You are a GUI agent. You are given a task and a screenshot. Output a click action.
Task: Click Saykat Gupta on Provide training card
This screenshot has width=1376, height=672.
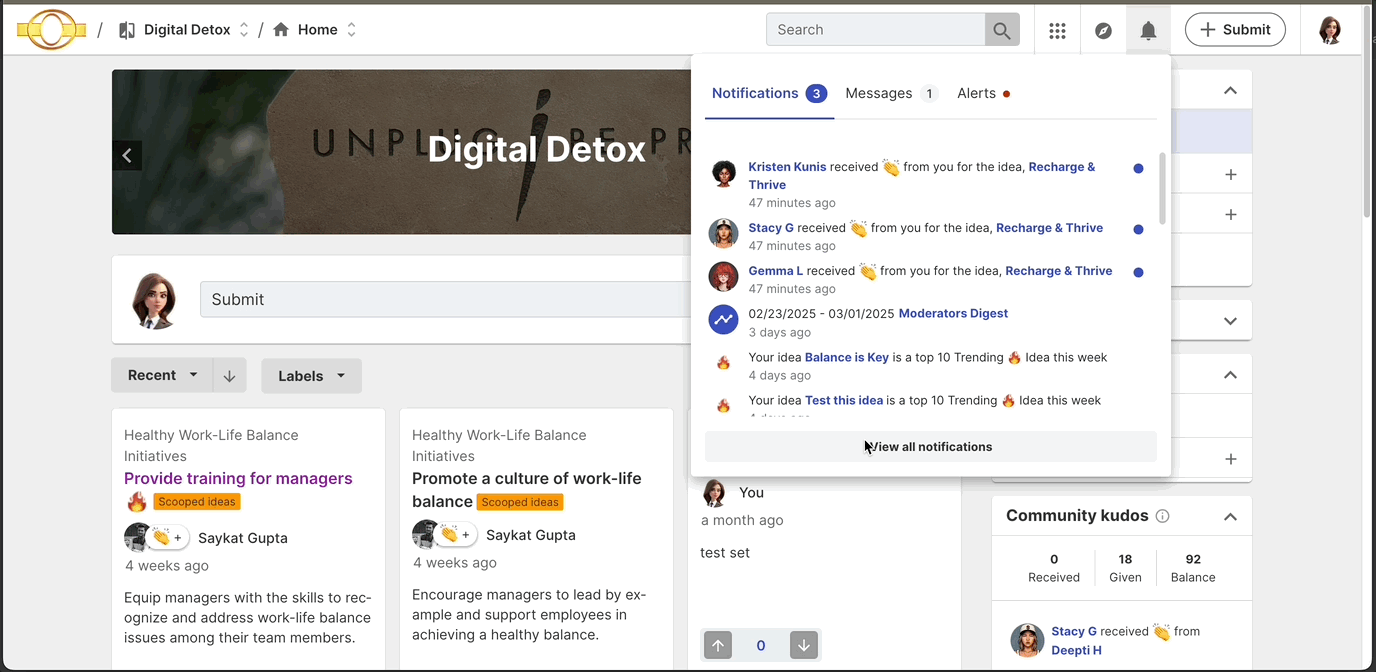243,538
